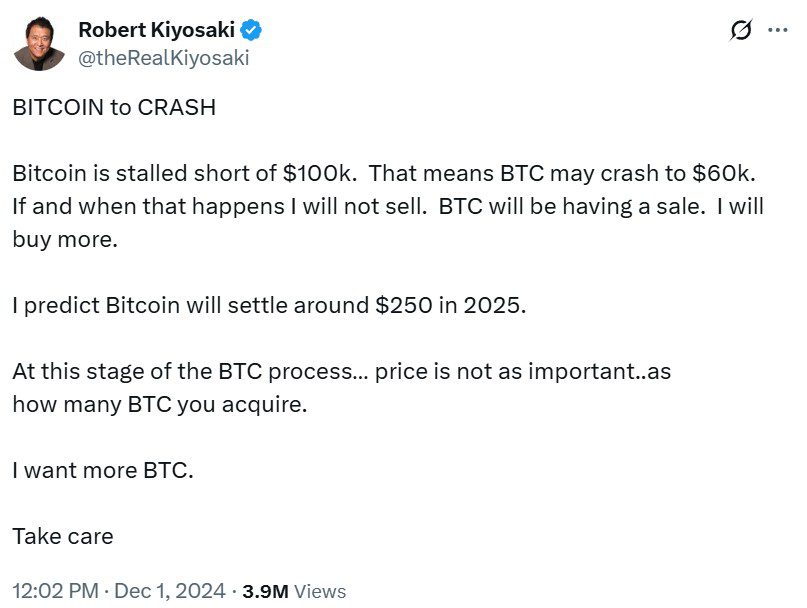Open the Grok explain-post icon
The width and height of the screenshot is (807, 608).
click(741, 31)
